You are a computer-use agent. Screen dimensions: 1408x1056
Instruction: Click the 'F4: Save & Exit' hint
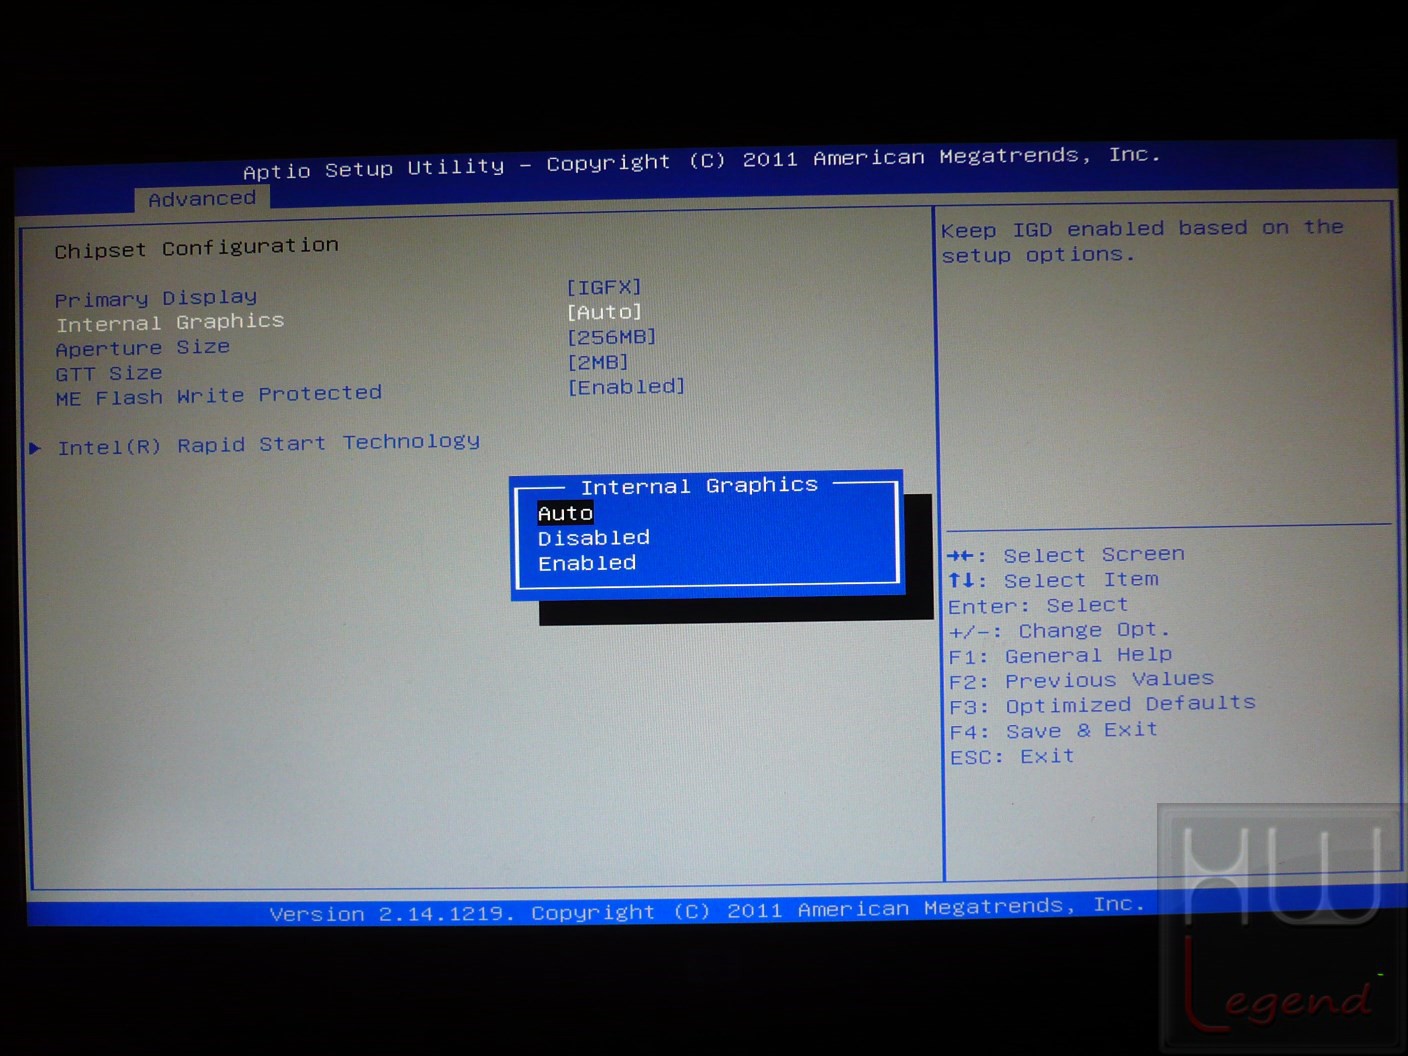(1054, 731)
